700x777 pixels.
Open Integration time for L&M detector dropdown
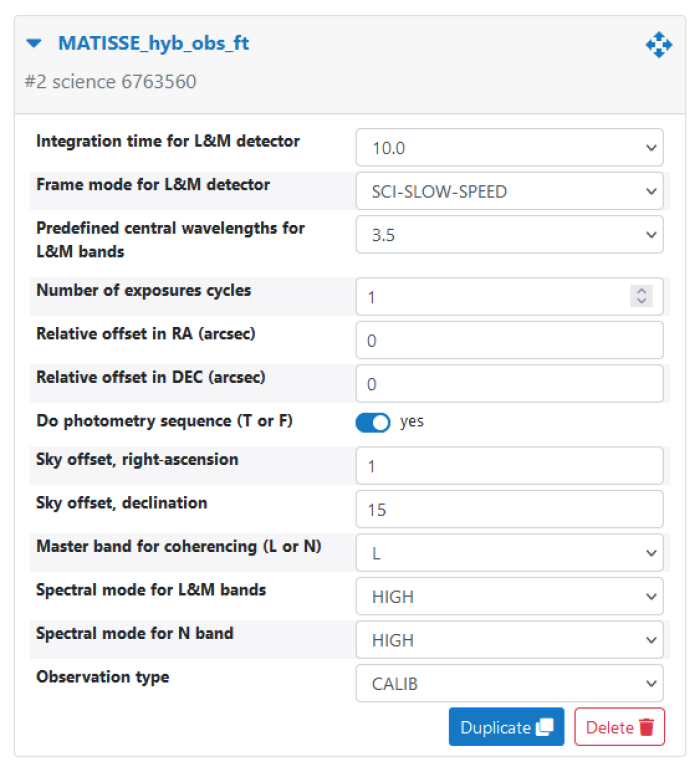click(x=509, y=148)
